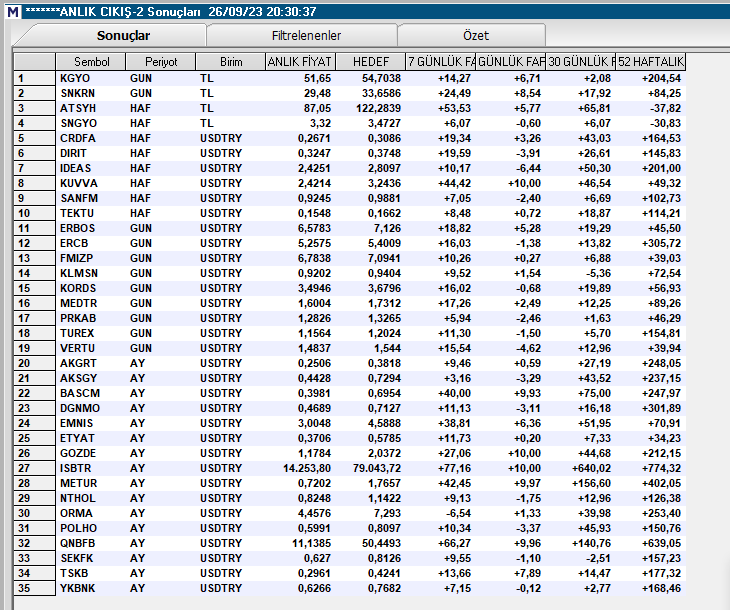This screenshot has height=610, width=730.
Task: Select the DGNMO symbol cell
Action: click(91, 408)
